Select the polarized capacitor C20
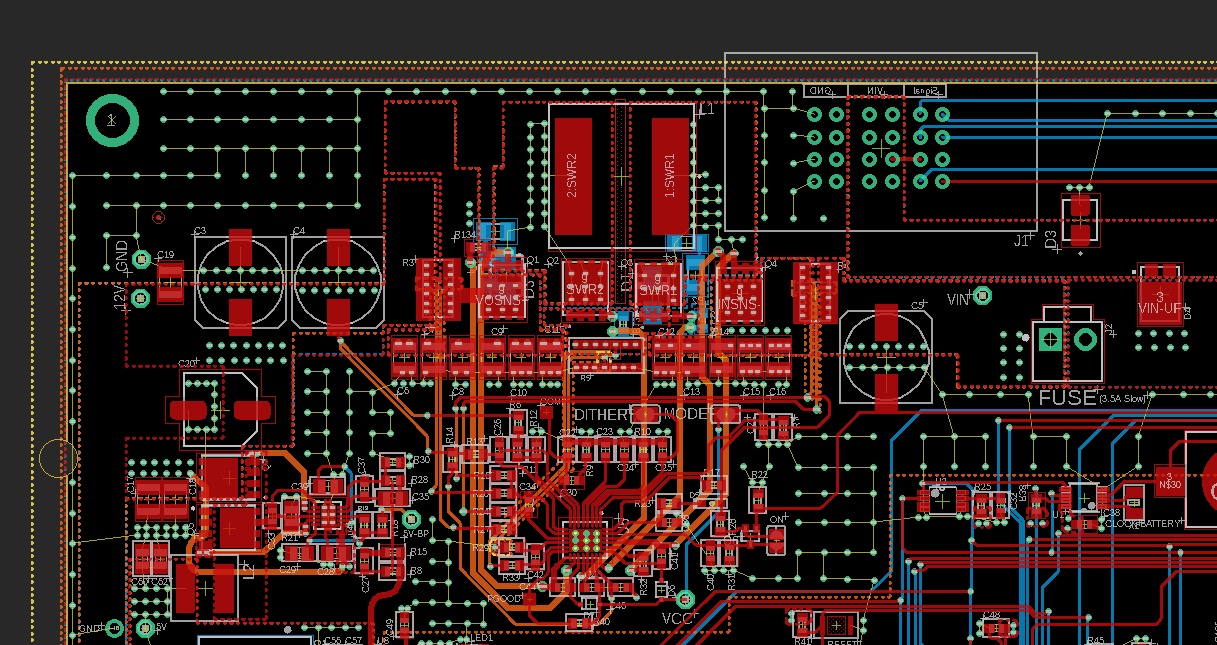Viewport: 1217px width, 645px height. 221,409
